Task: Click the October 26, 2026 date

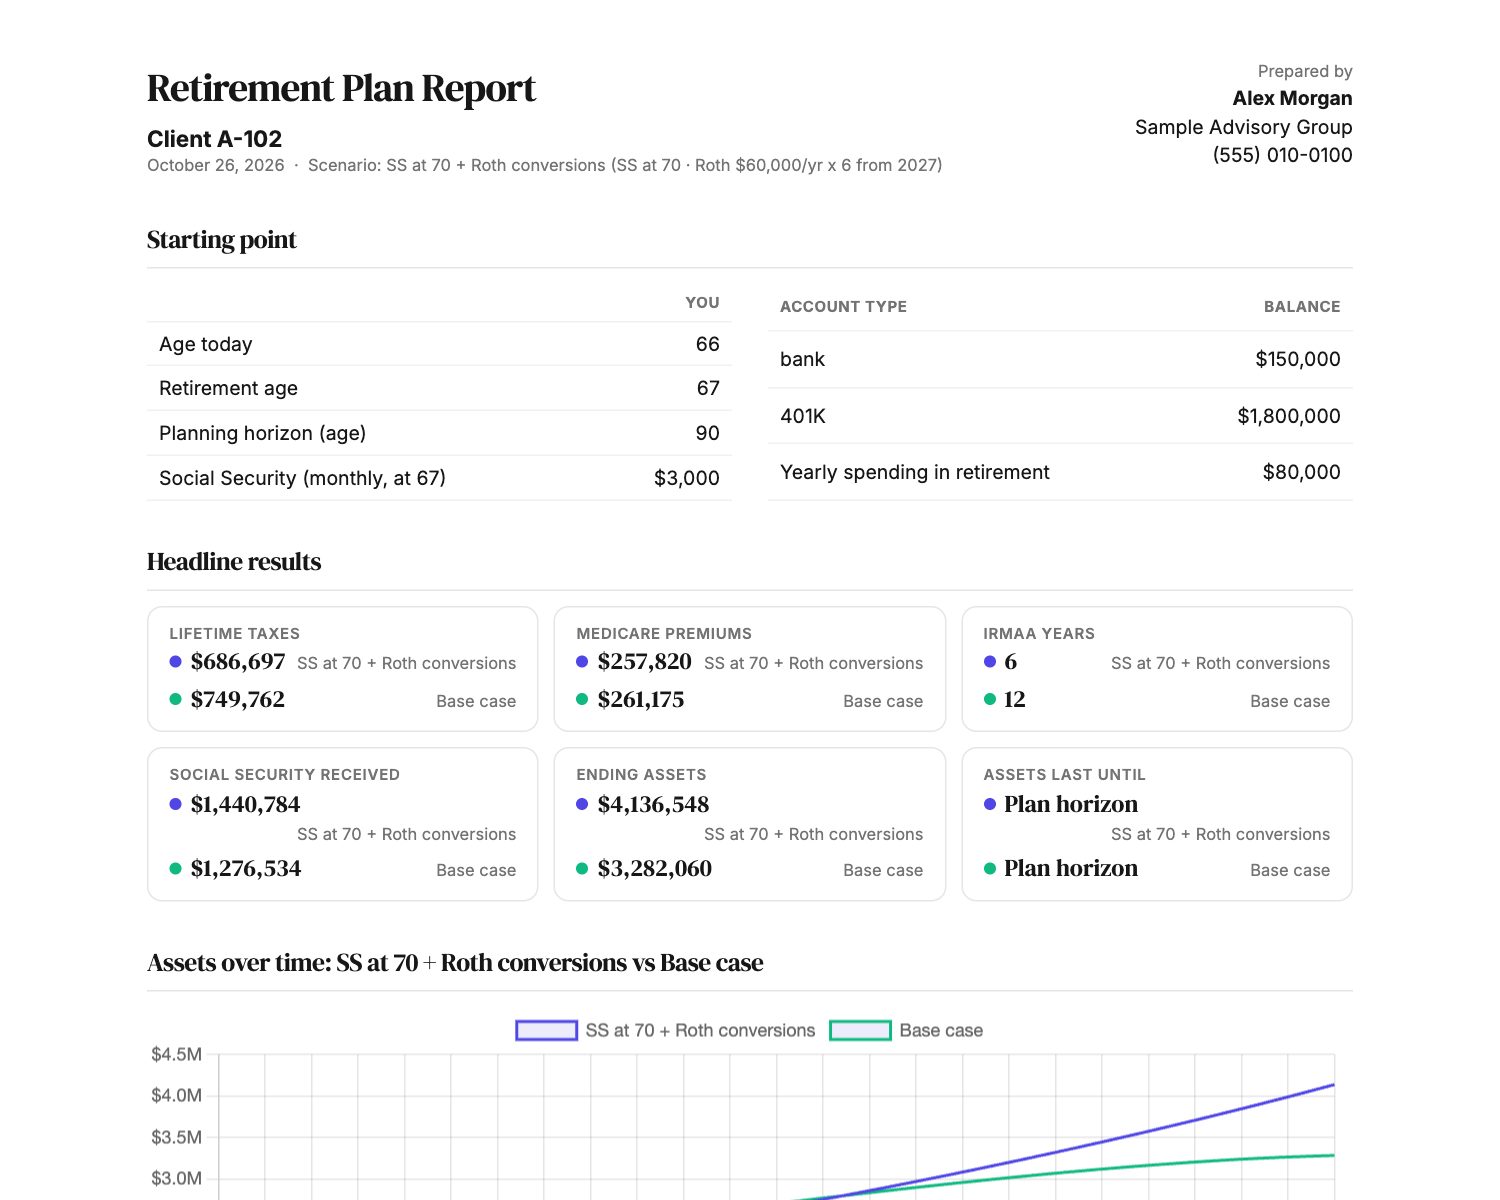Action: 216,165
